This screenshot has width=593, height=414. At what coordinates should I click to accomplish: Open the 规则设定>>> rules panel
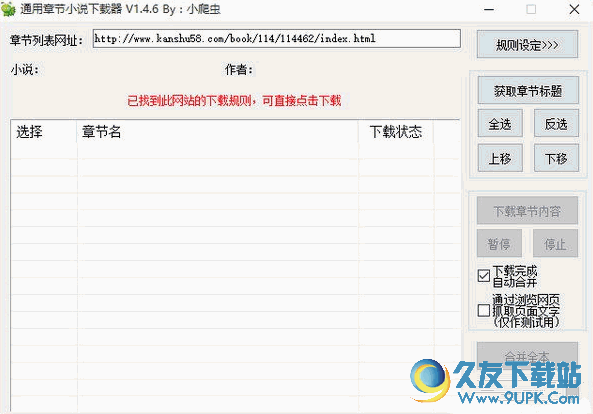click(527, 45)
